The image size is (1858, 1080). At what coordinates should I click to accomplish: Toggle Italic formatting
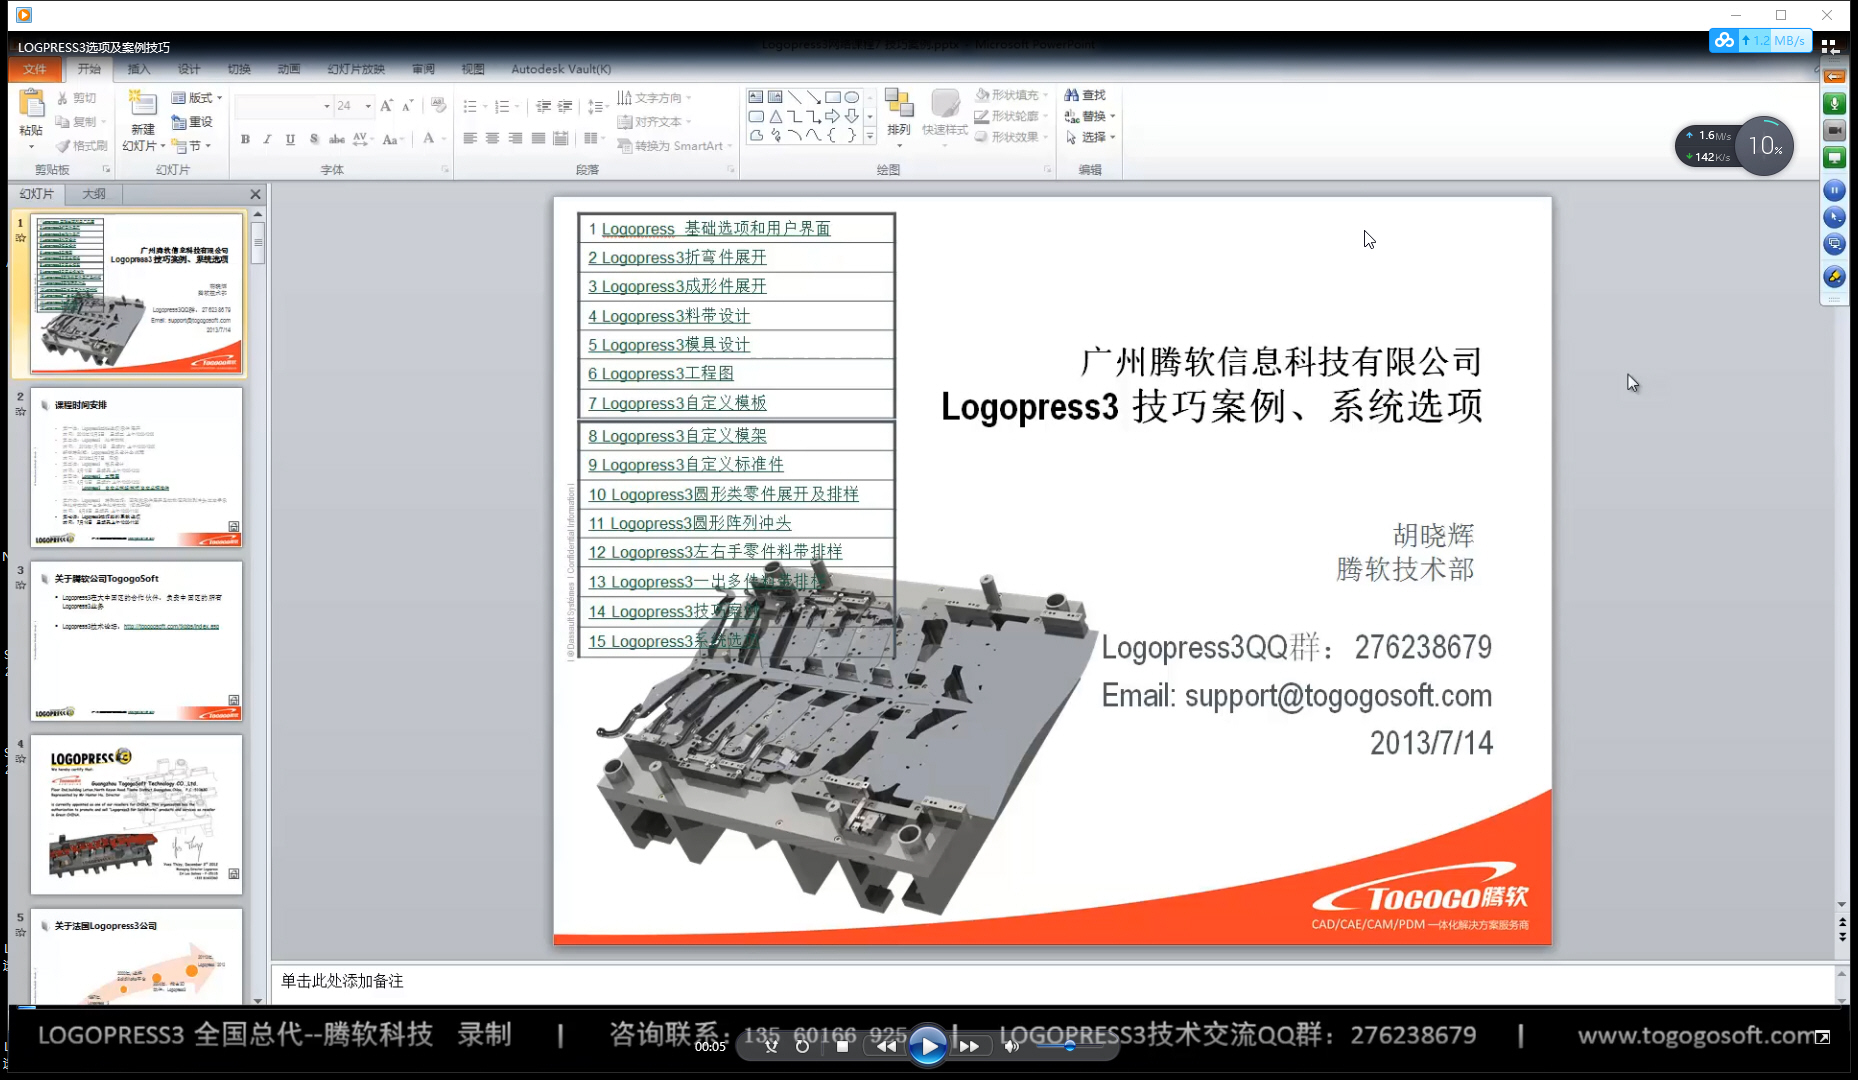[x=267, y=139]
